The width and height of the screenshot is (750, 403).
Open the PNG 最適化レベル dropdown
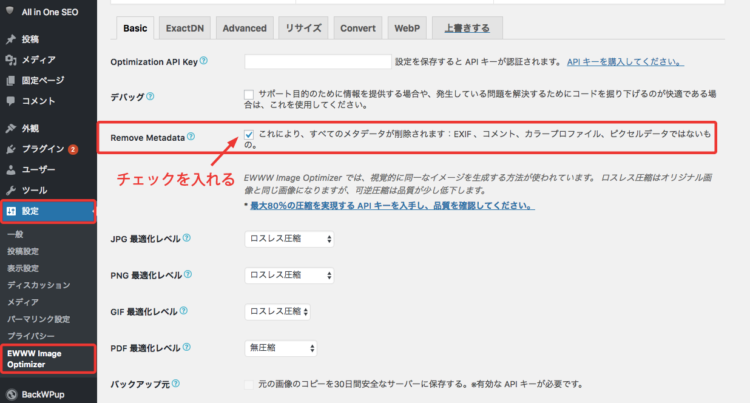[x=289, y=274]
